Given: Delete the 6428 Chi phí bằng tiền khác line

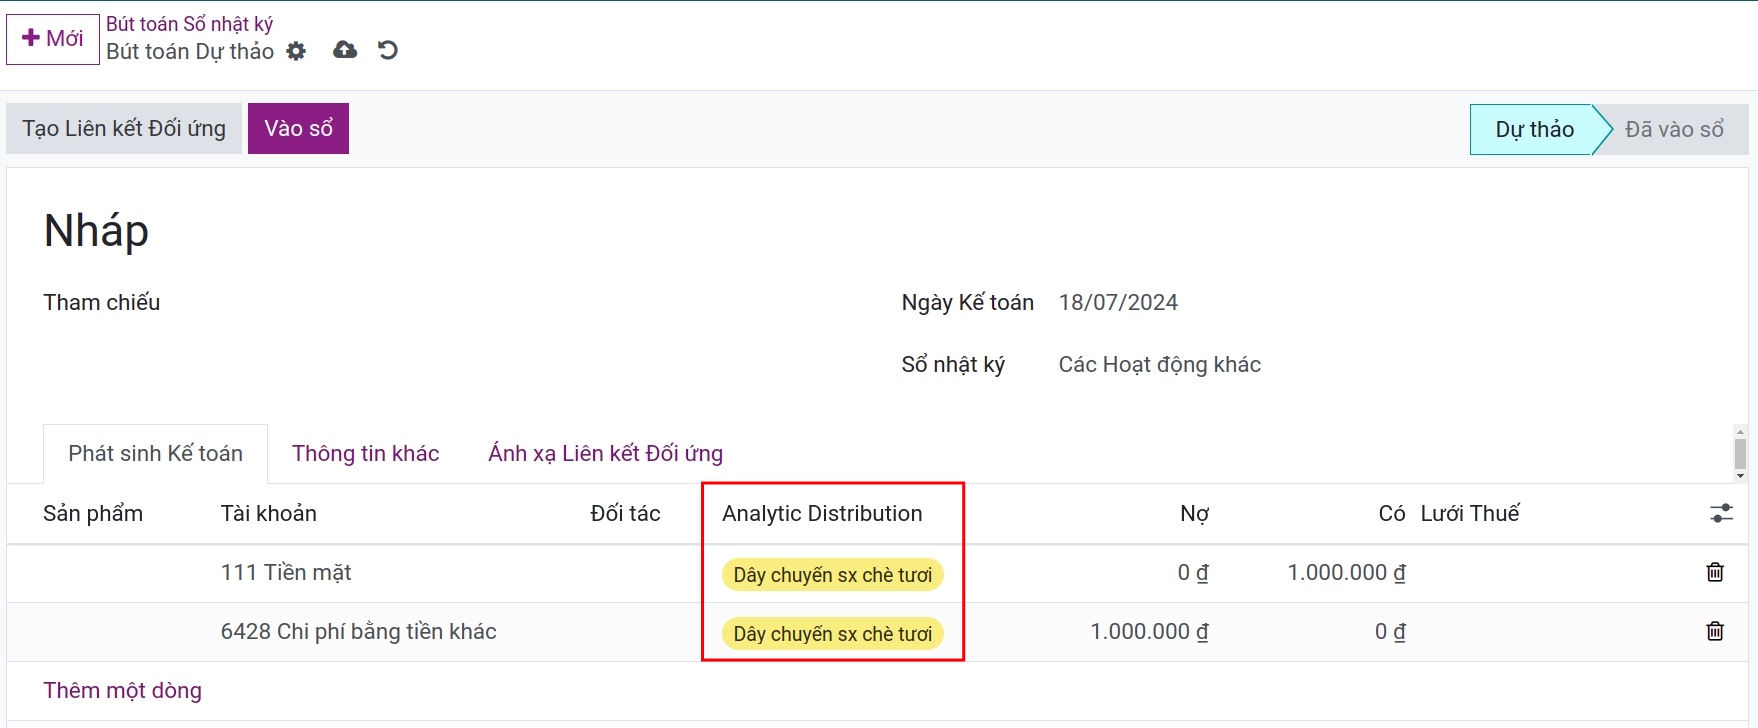Looking at the screenshot, I should [1714, 631].
